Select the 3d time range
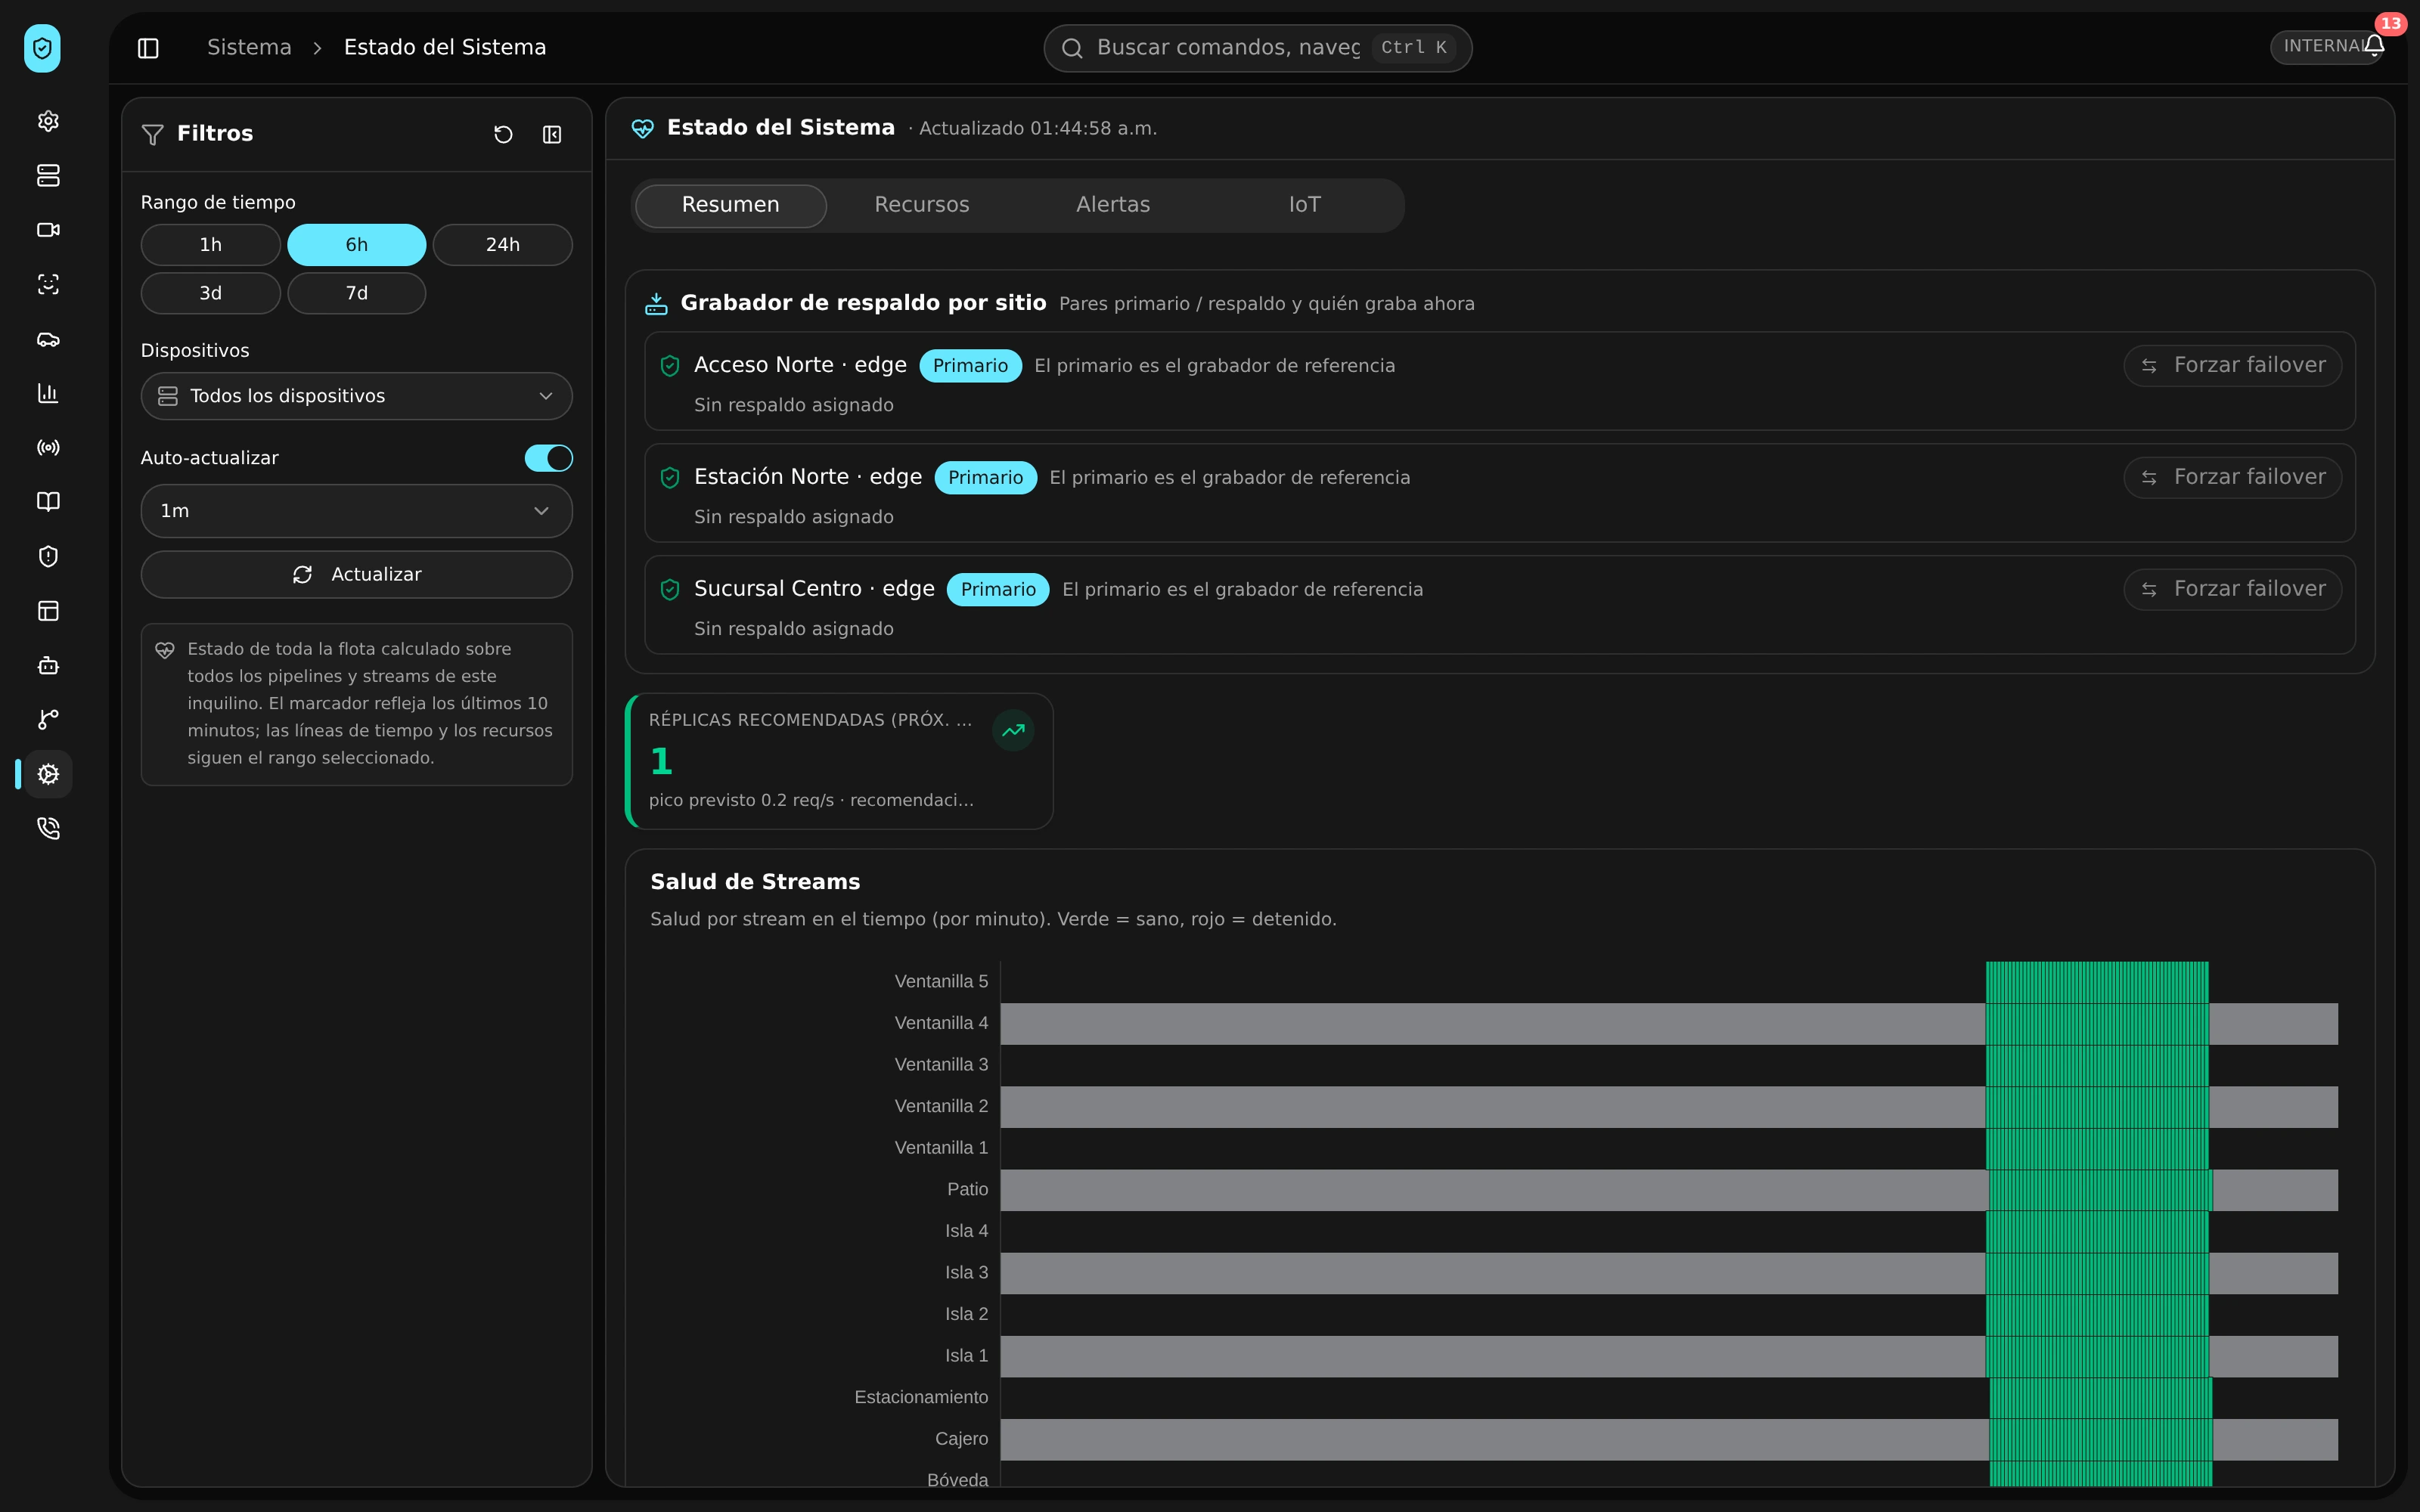Viewport: 2420px width, 1512px height. coord(210,293)
